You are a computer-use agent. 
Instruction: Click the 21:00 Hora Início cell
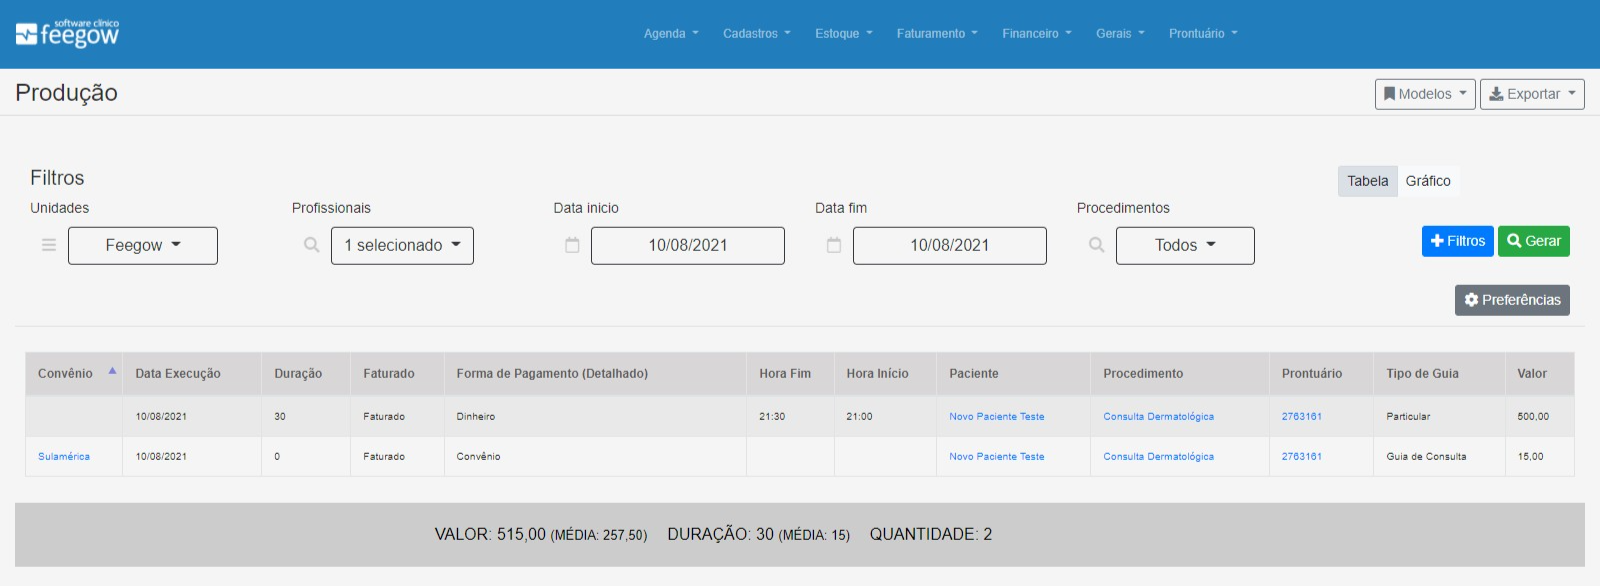(x=885, y=417)
